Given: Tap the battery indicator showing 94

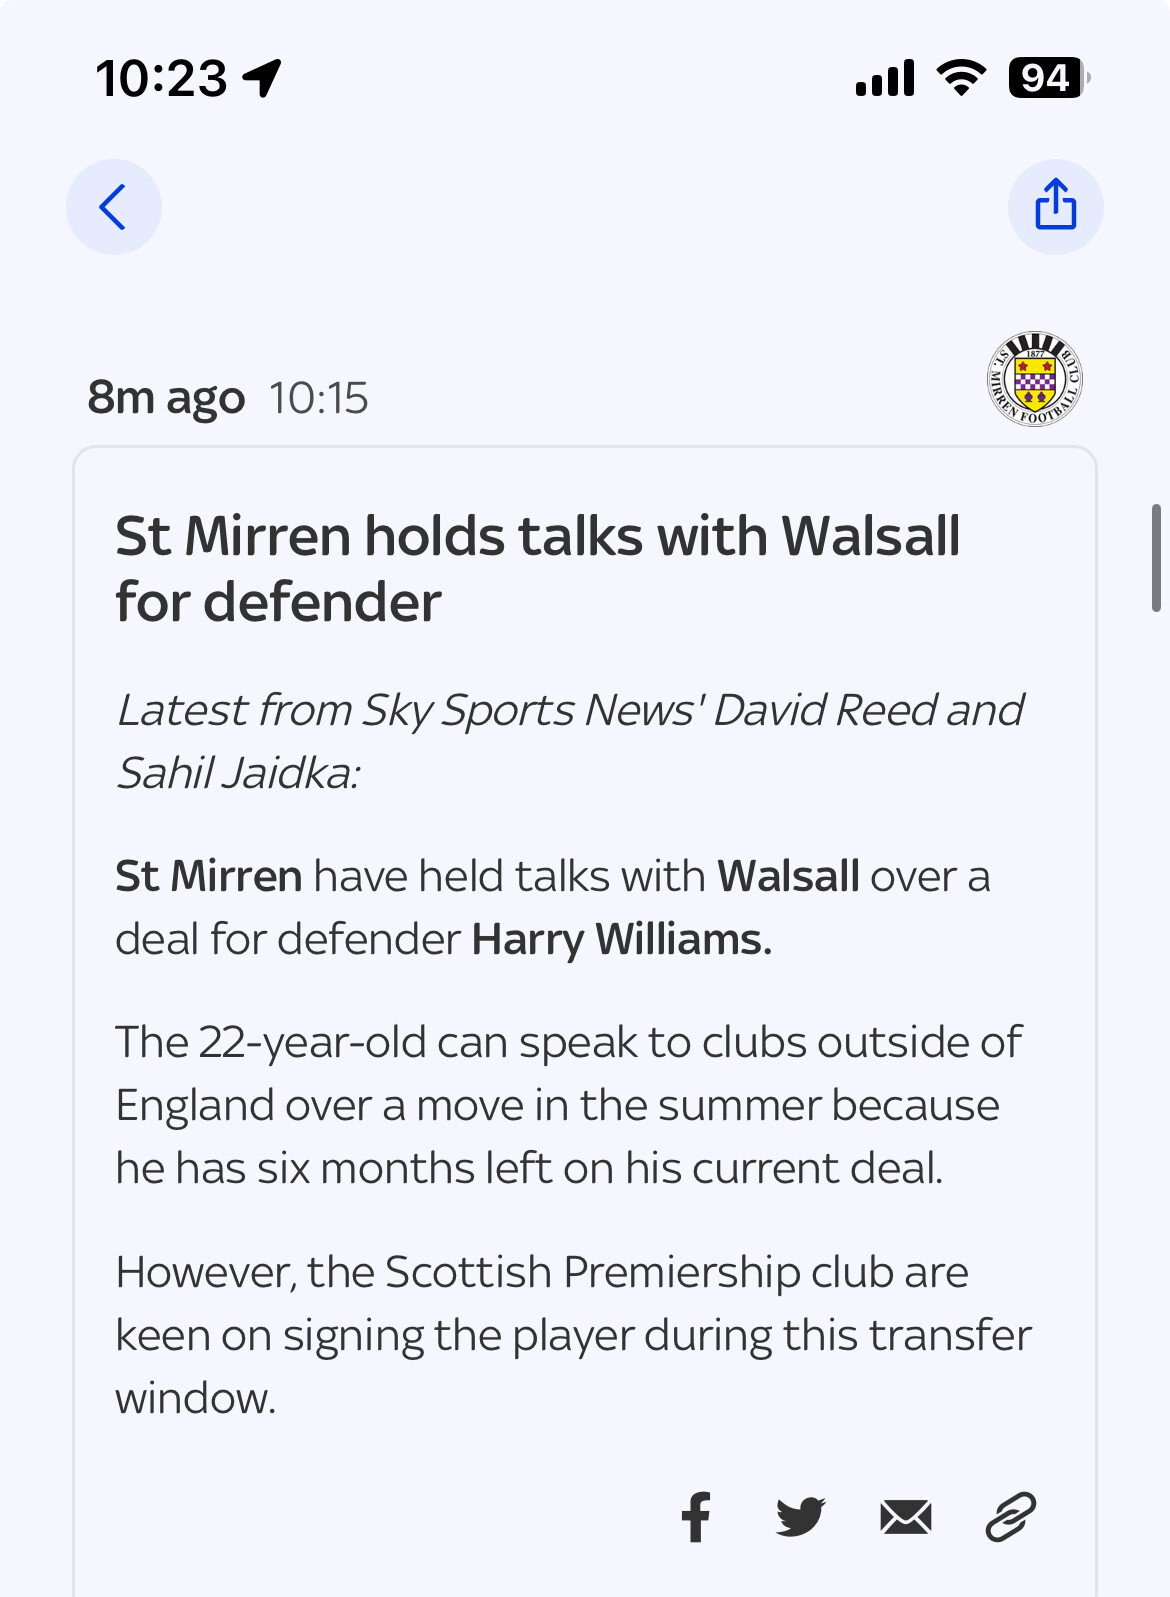Looking at the screenshot, I should (x=1048, y=77).
